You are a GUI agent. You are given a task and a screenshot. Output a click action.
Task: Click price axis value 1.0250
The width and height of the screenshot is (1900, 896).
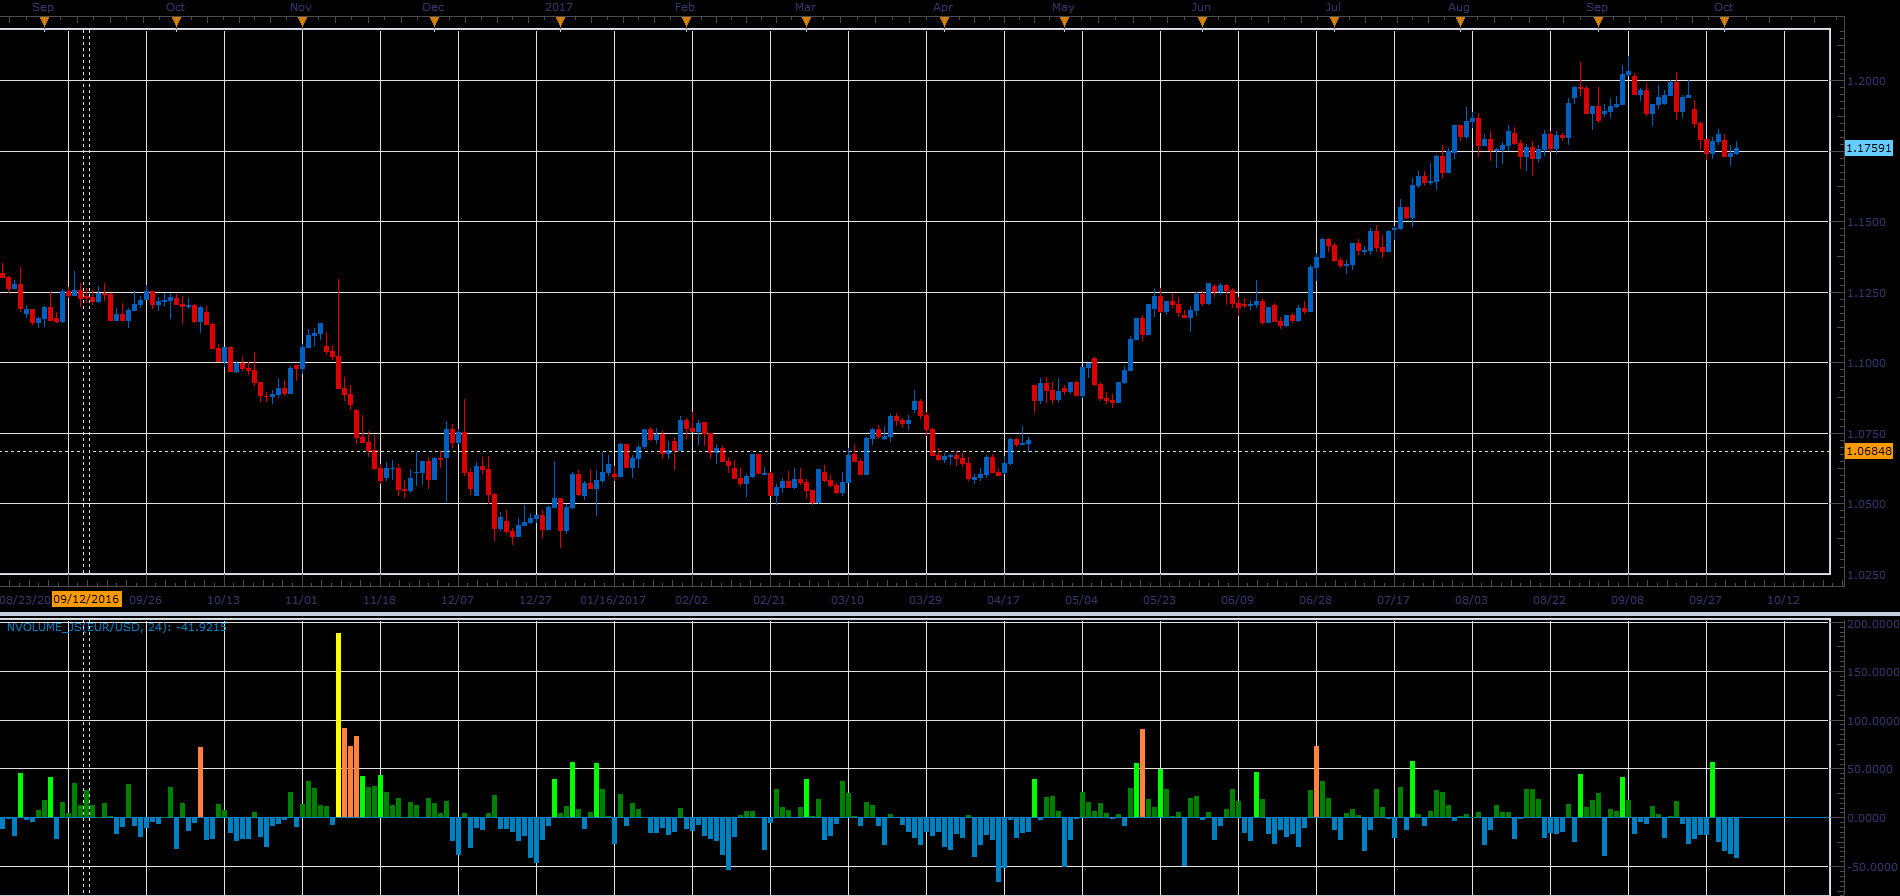pyautogui.click(x=1866, y=575)
